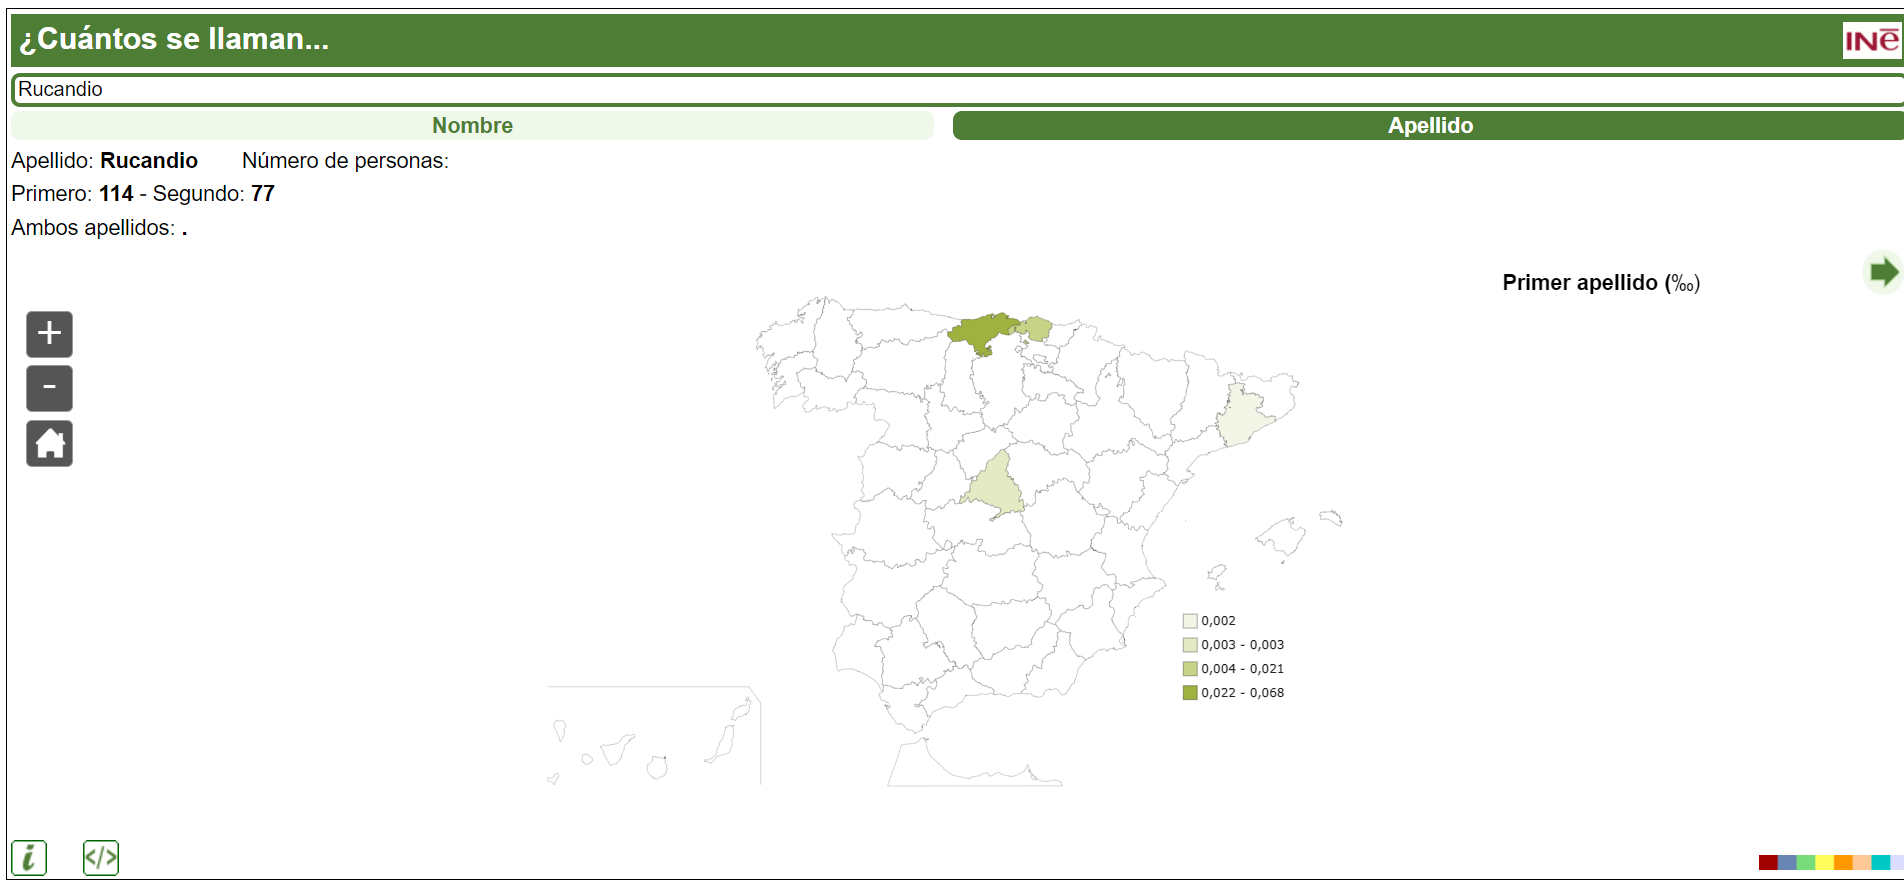Select the orange color swatch
The image size is (1904, 883).
click(1843, 862)
